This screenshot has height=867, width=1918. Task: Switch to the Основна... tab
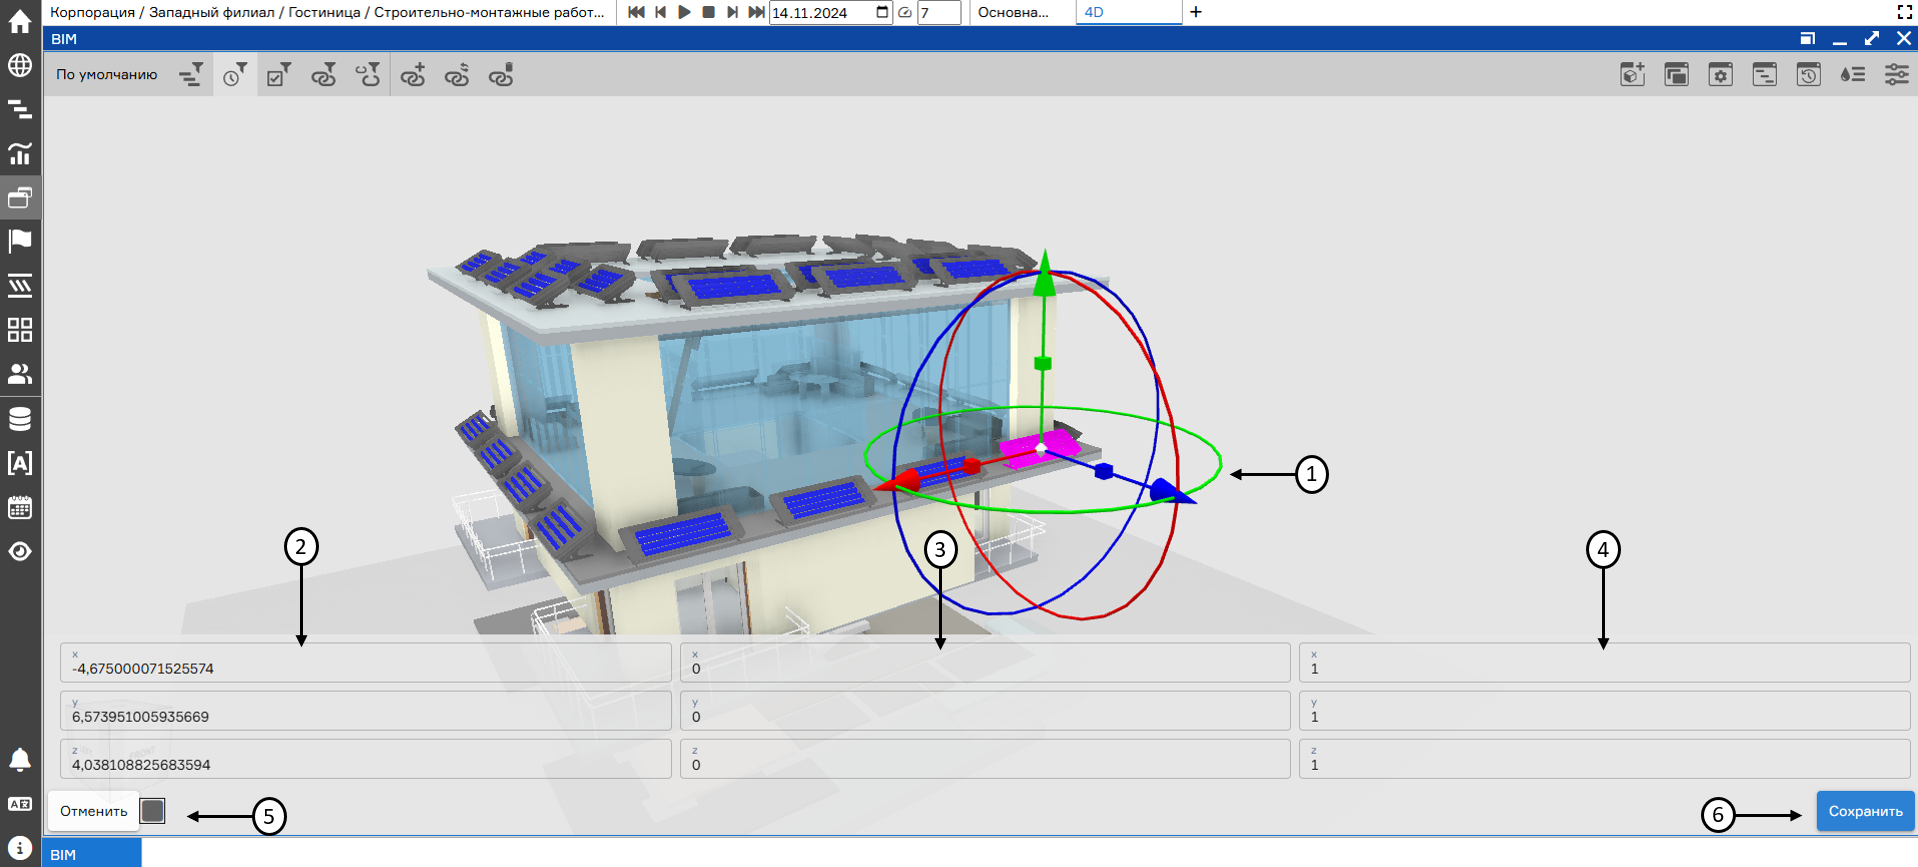tap(1014, 13)
